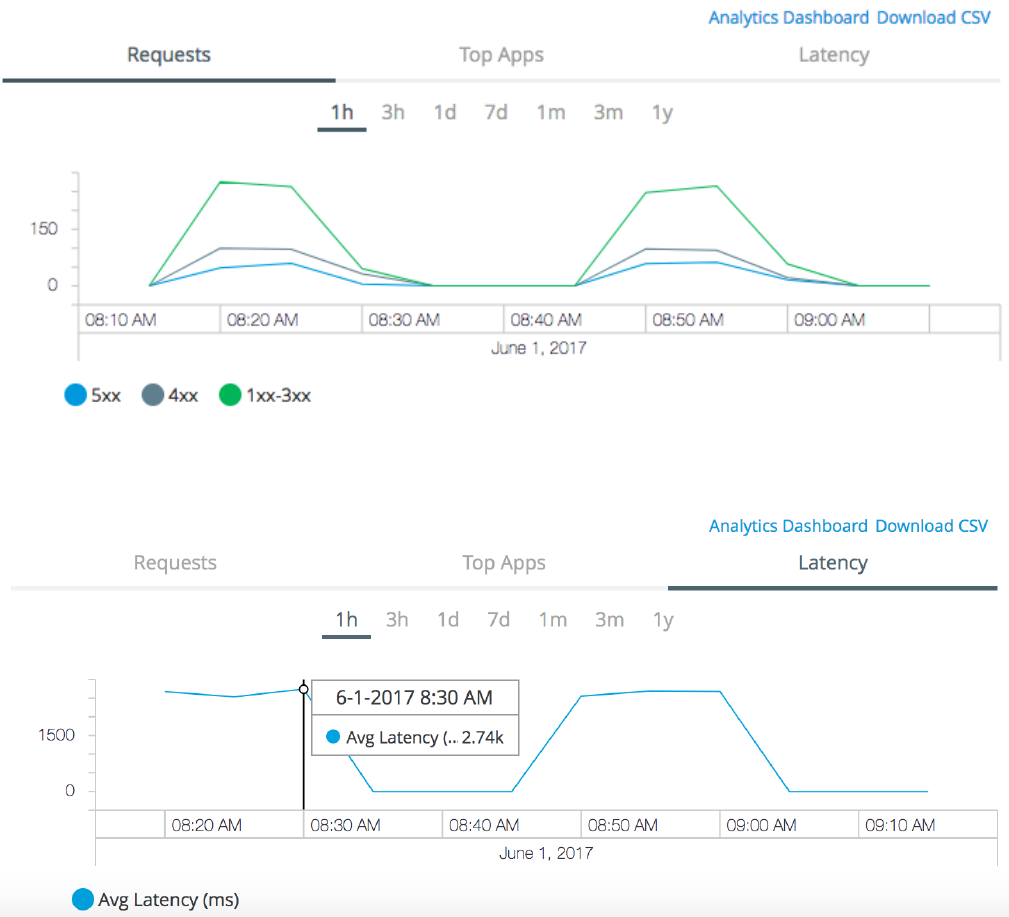Download CSV from the lower latency panel

pyautogui.click(x=931, y=526)
